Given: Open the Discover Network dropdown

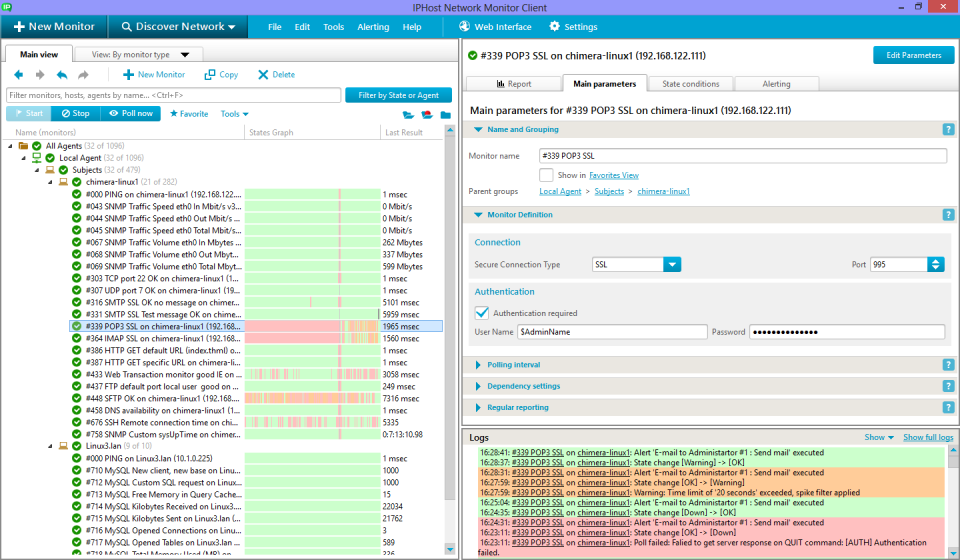Looking at the screenshot, I should coord(178,27).
